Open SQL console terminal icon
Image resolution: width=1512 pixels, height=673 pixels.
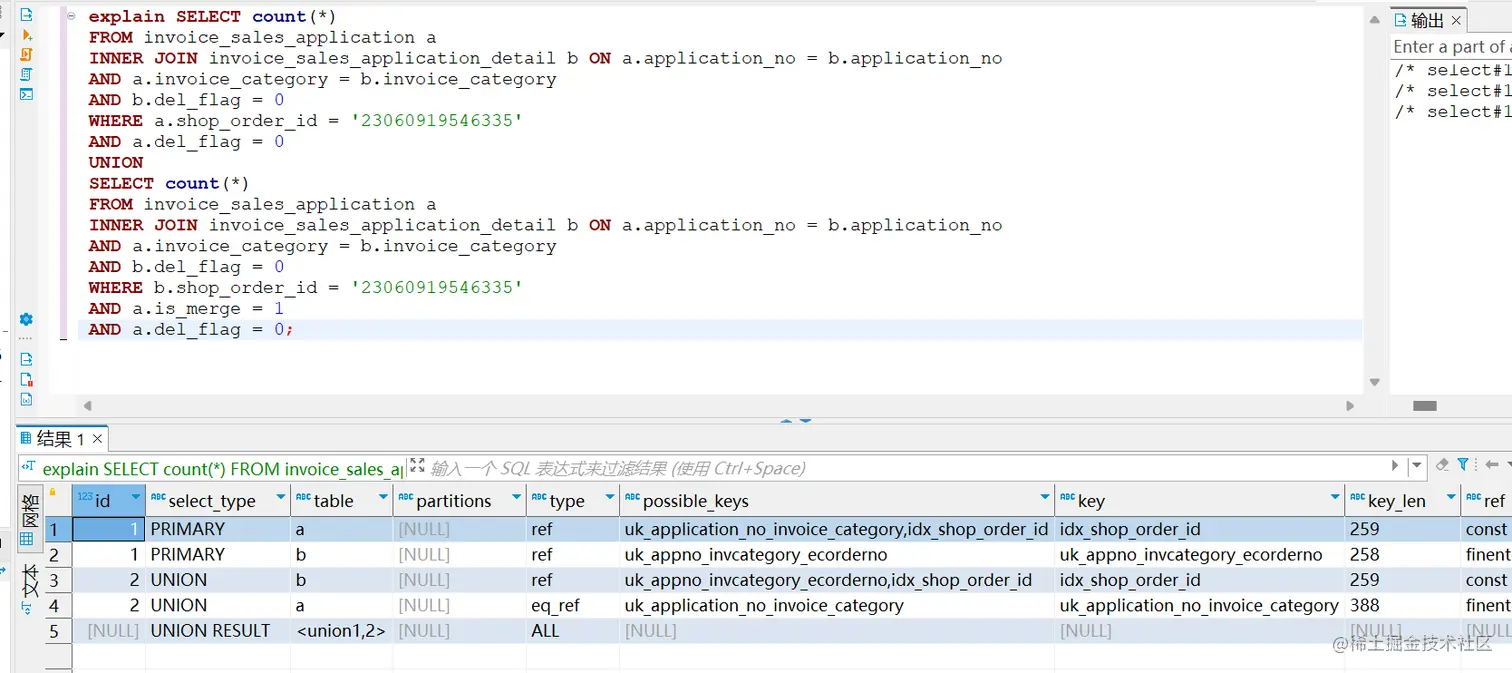pos(27,94)
